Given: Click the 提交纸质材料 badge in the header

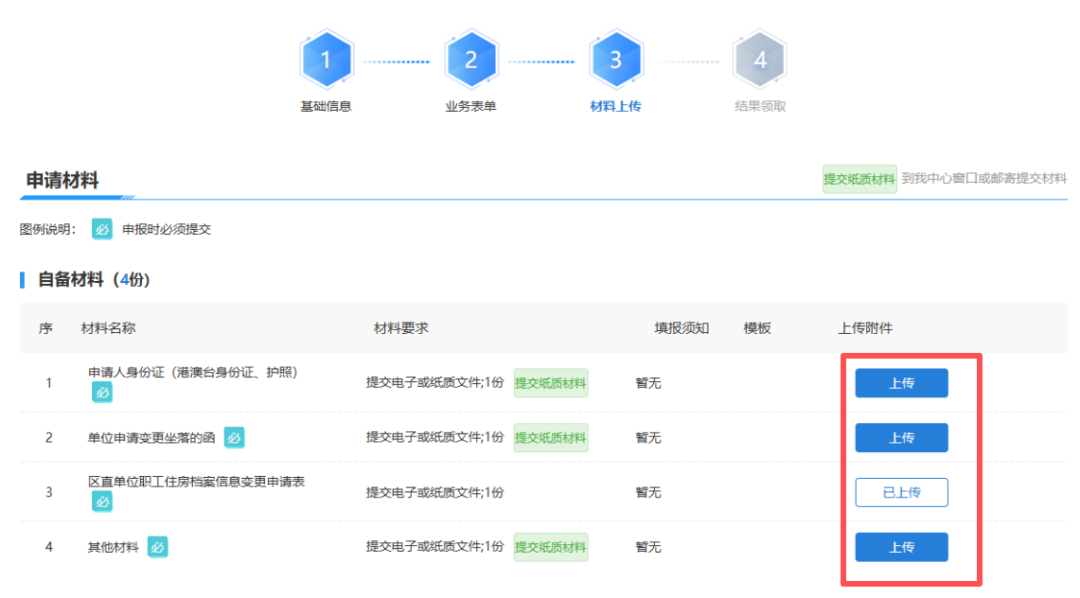Looking at the screenshot, I should (859, 179).
